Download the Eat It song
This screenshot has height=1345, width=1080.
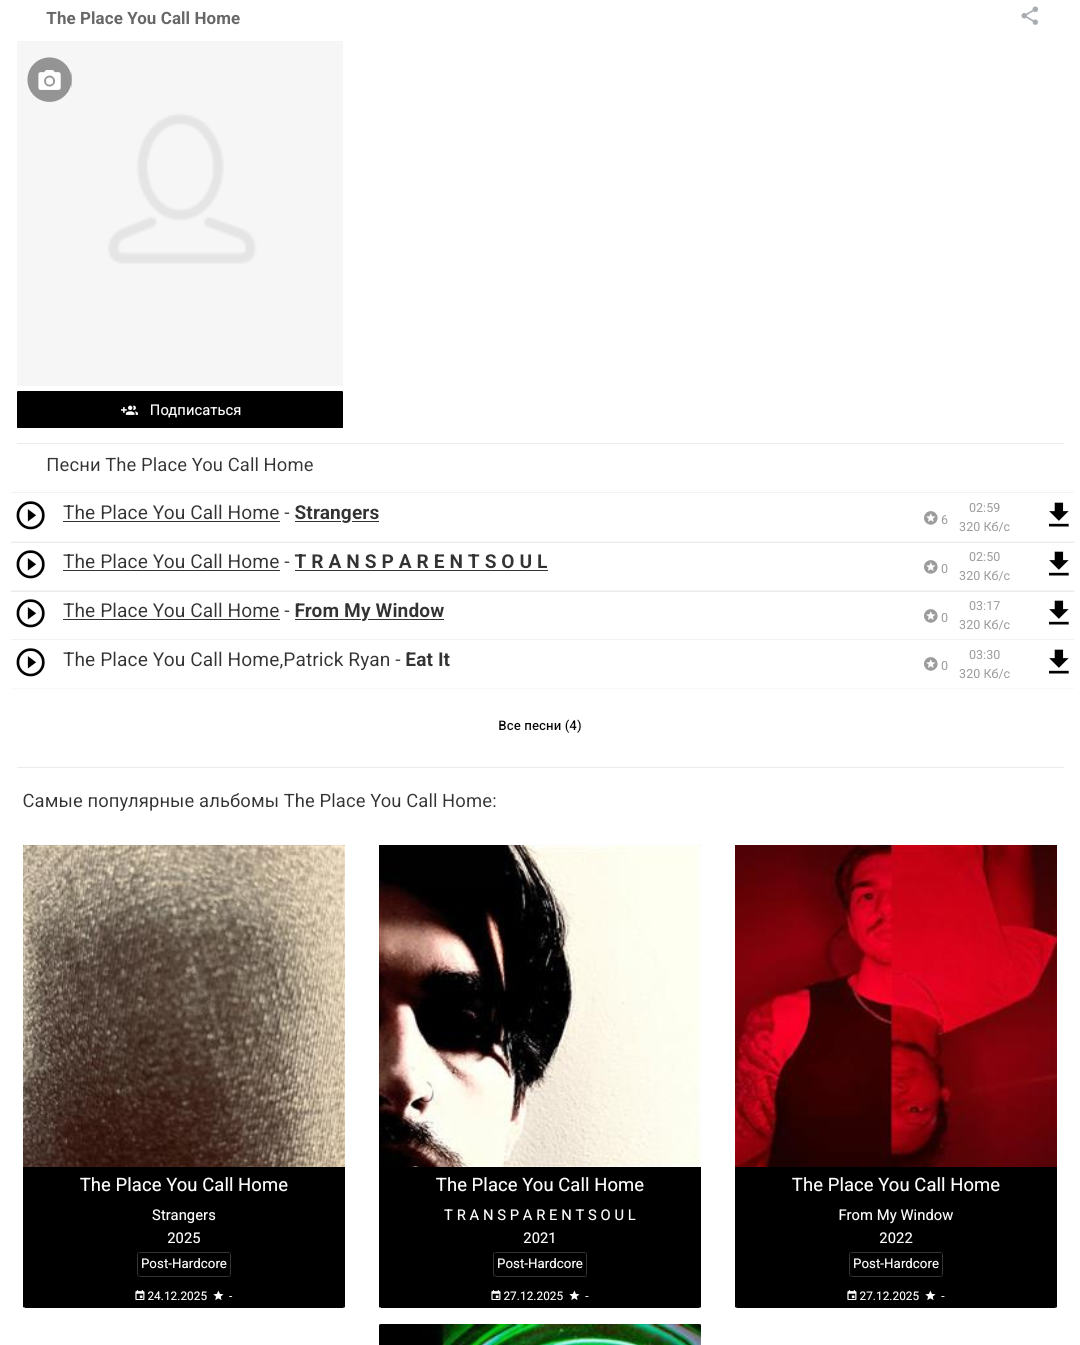1058,662
